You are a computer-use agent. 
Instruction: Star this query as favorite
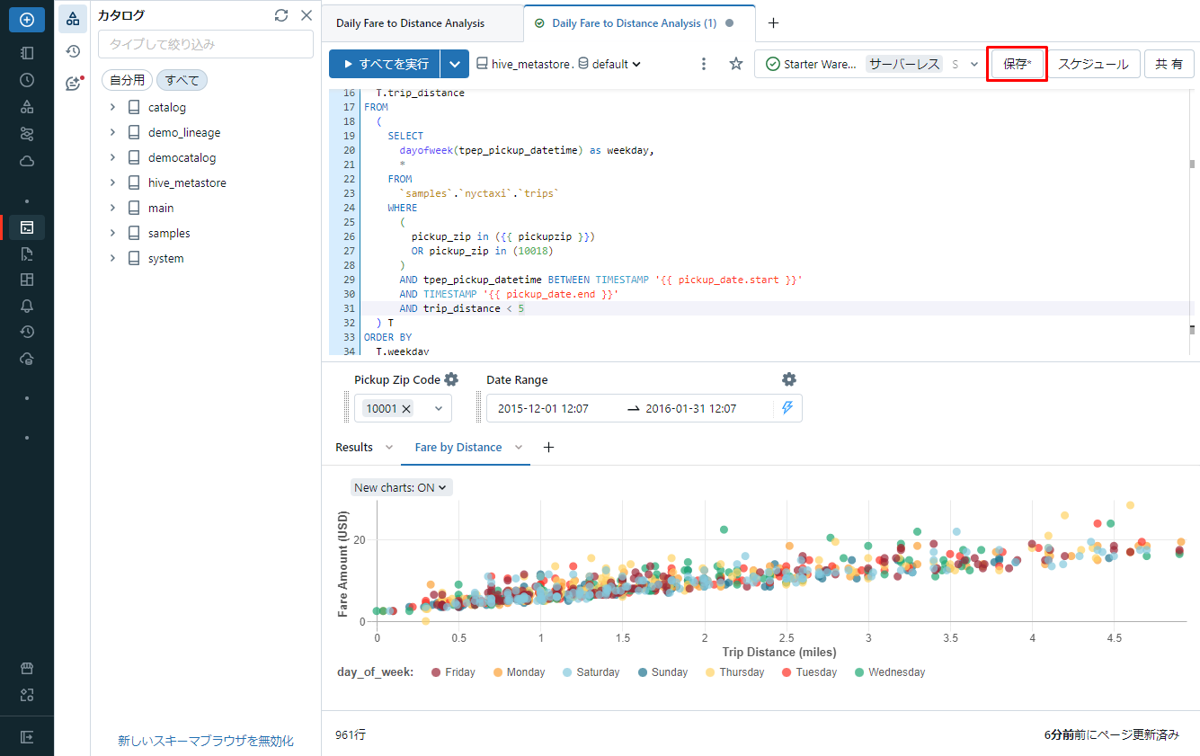pyautogui.click(x=736, y=64)
